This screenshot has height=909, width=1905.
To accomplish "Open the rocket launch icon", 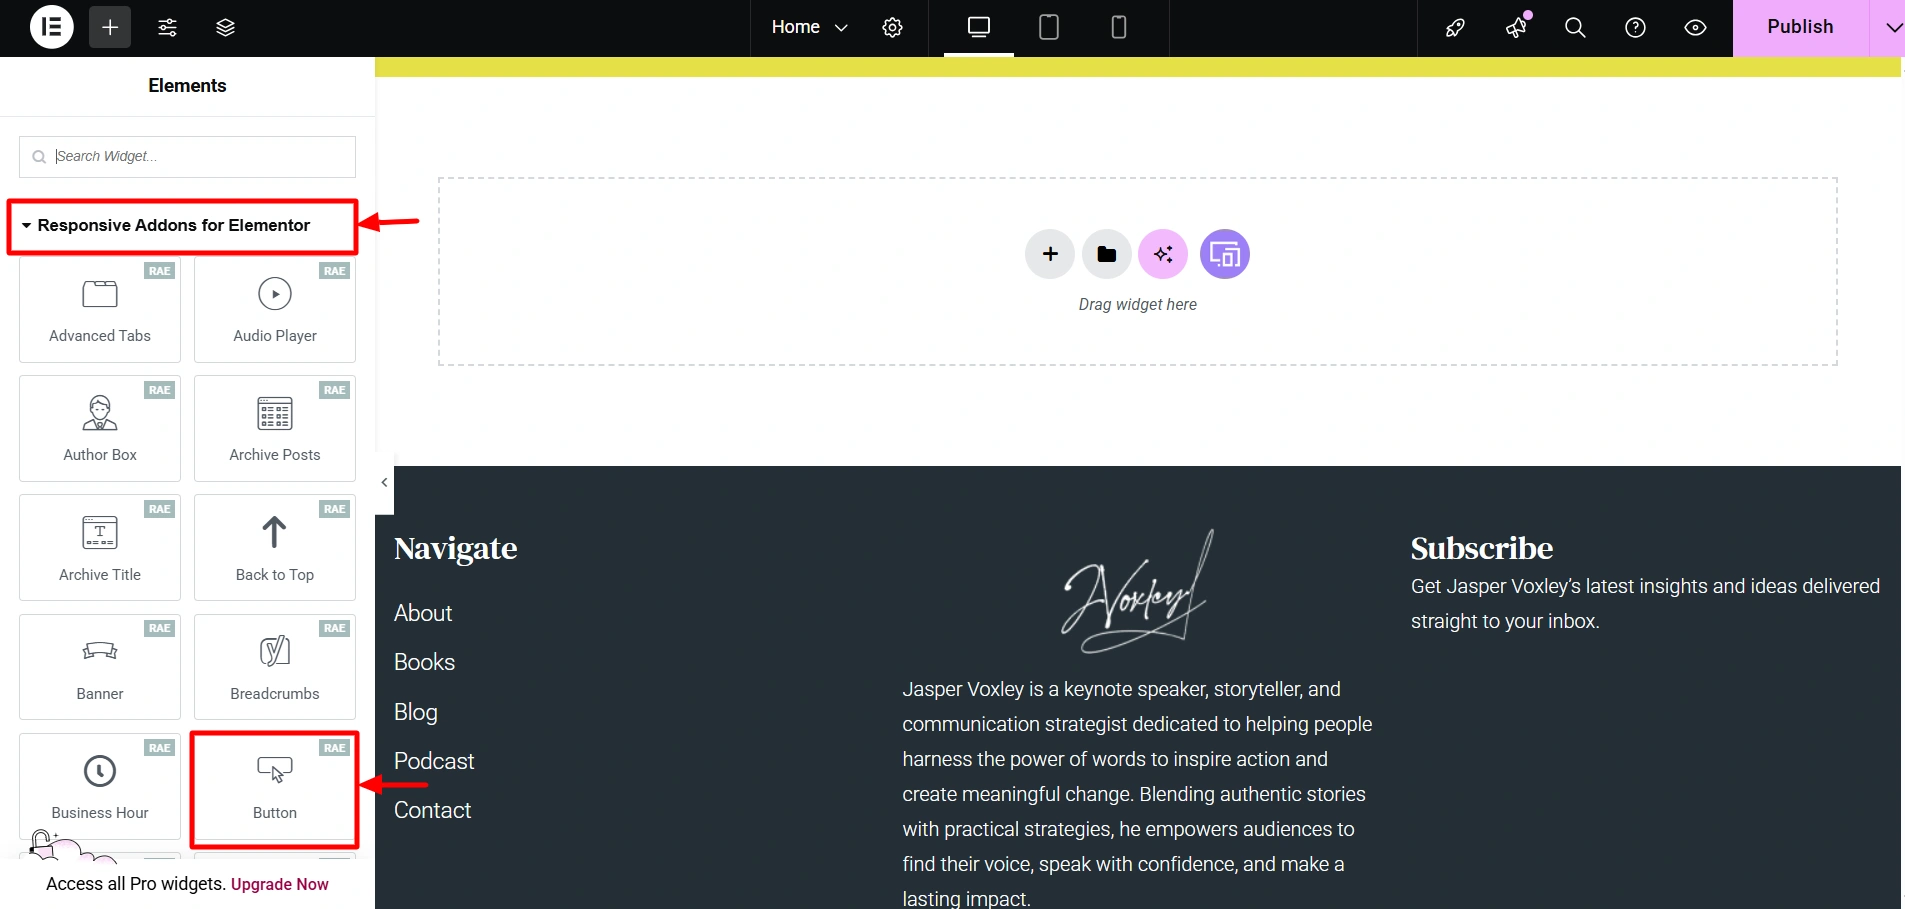I will [1455, 27].
